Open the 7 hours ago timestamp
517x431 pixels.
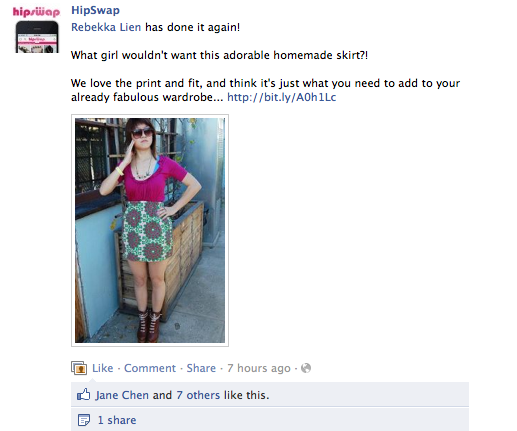259,368
